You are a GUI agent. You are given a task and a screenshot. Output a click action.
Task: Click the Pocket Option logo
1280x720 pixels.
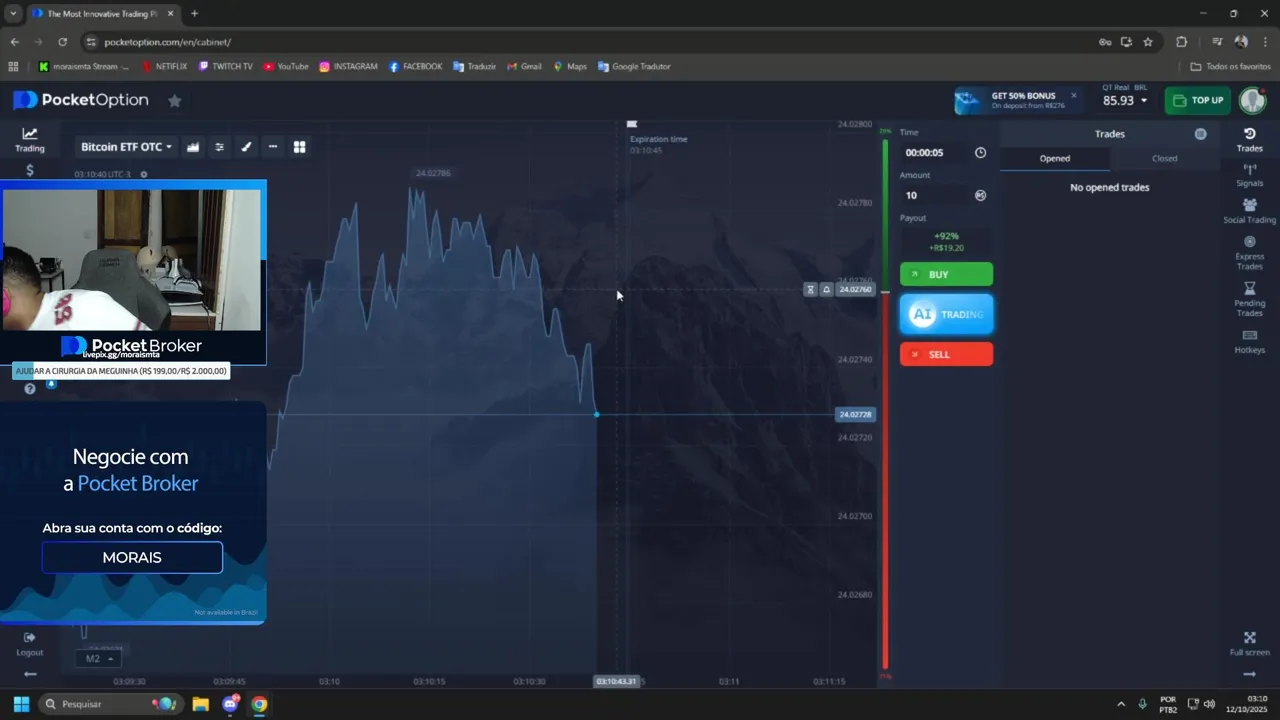pyautogui.click(x=80, y=100)
